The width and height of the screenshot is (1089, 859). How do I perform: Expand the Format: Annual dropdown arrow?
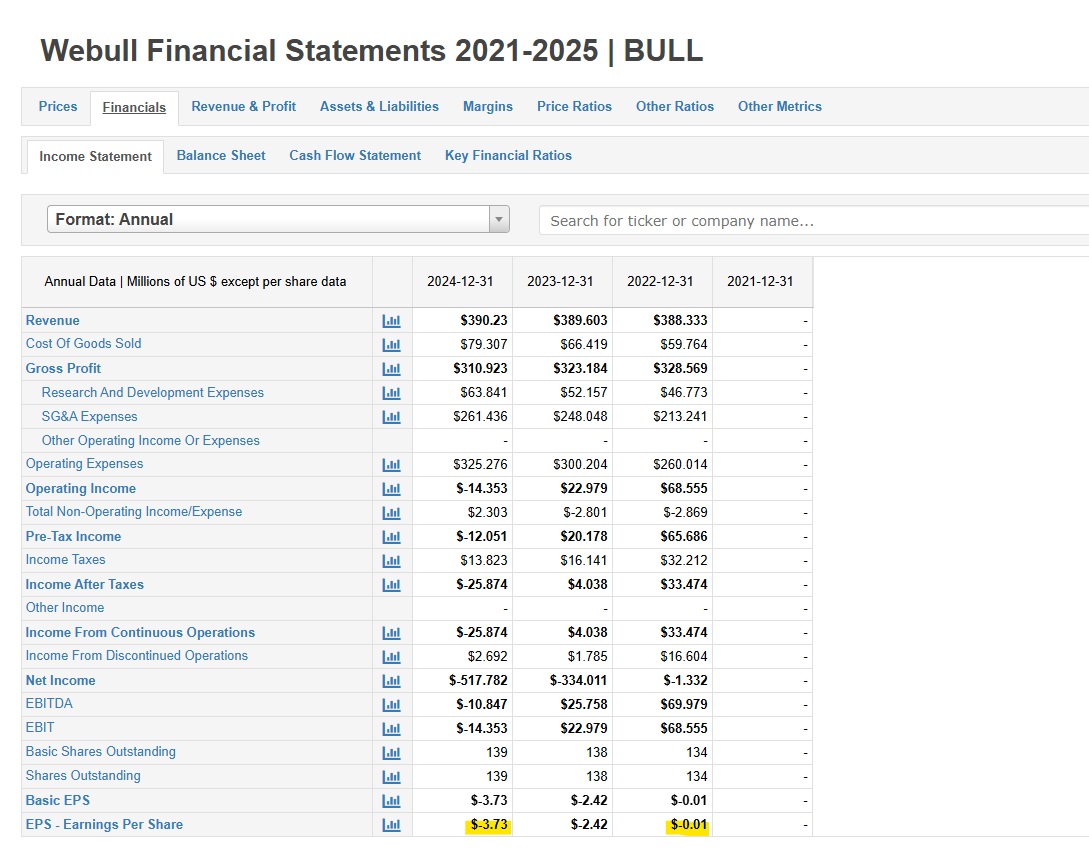point(499,219)
